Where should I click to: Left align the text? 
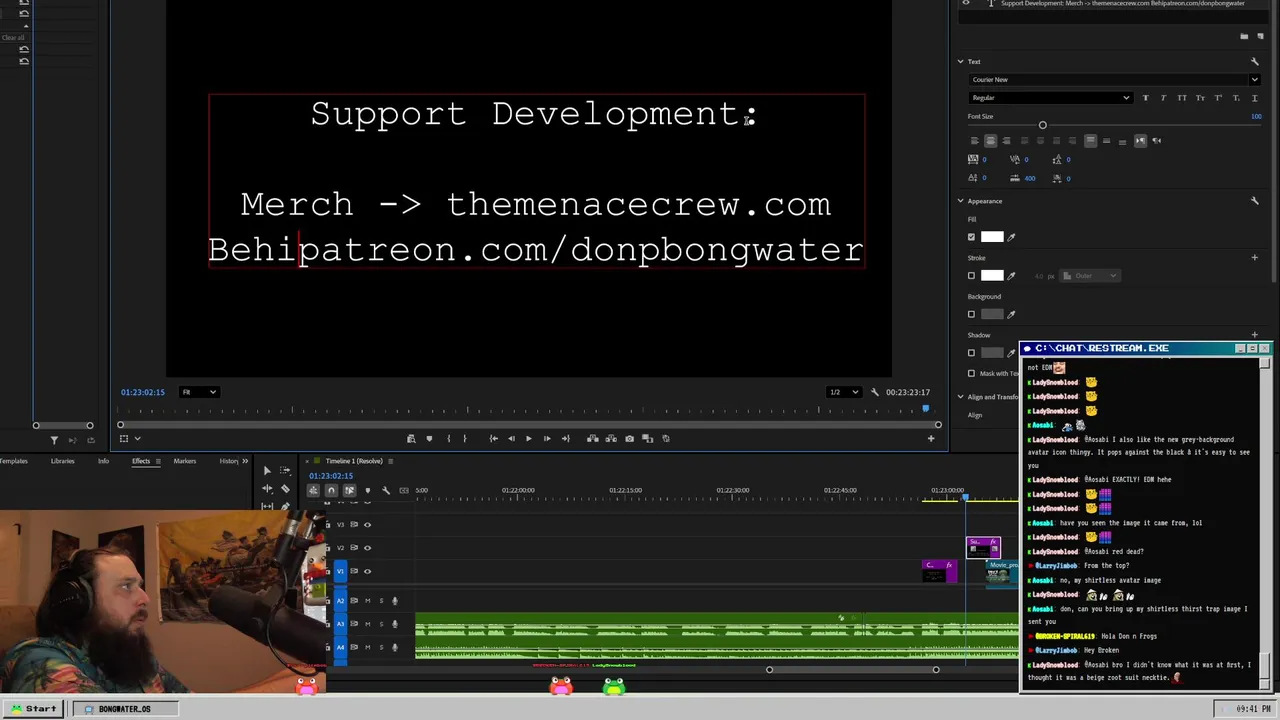[x=974, y=141]
